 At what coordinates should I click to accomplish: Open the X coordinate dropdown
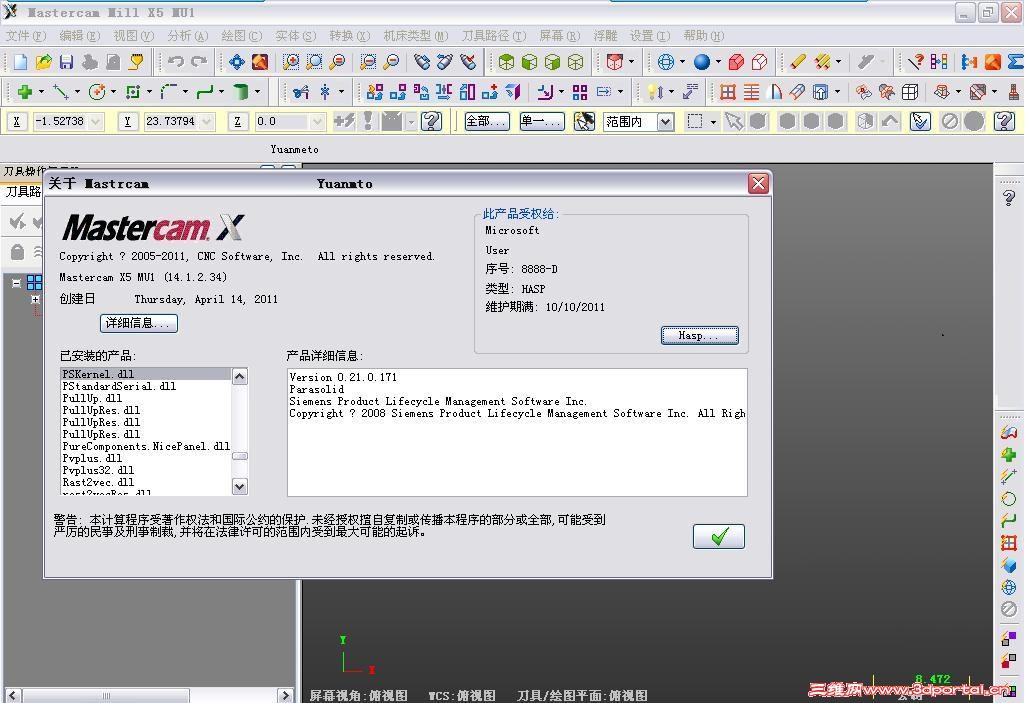pyautogui.click(x=96, y=121)
